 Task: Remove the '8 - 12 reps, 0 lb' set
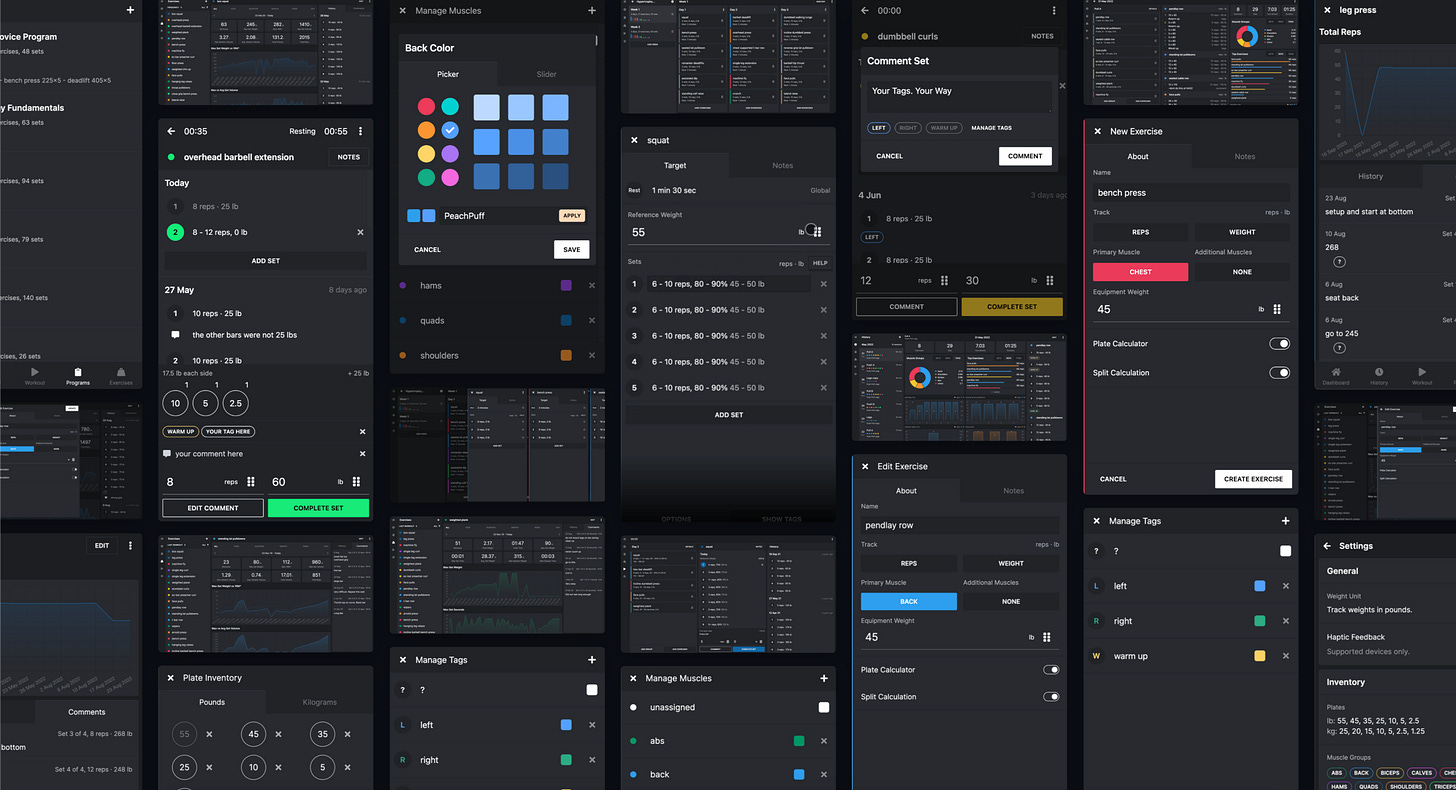tap(361, 232)
